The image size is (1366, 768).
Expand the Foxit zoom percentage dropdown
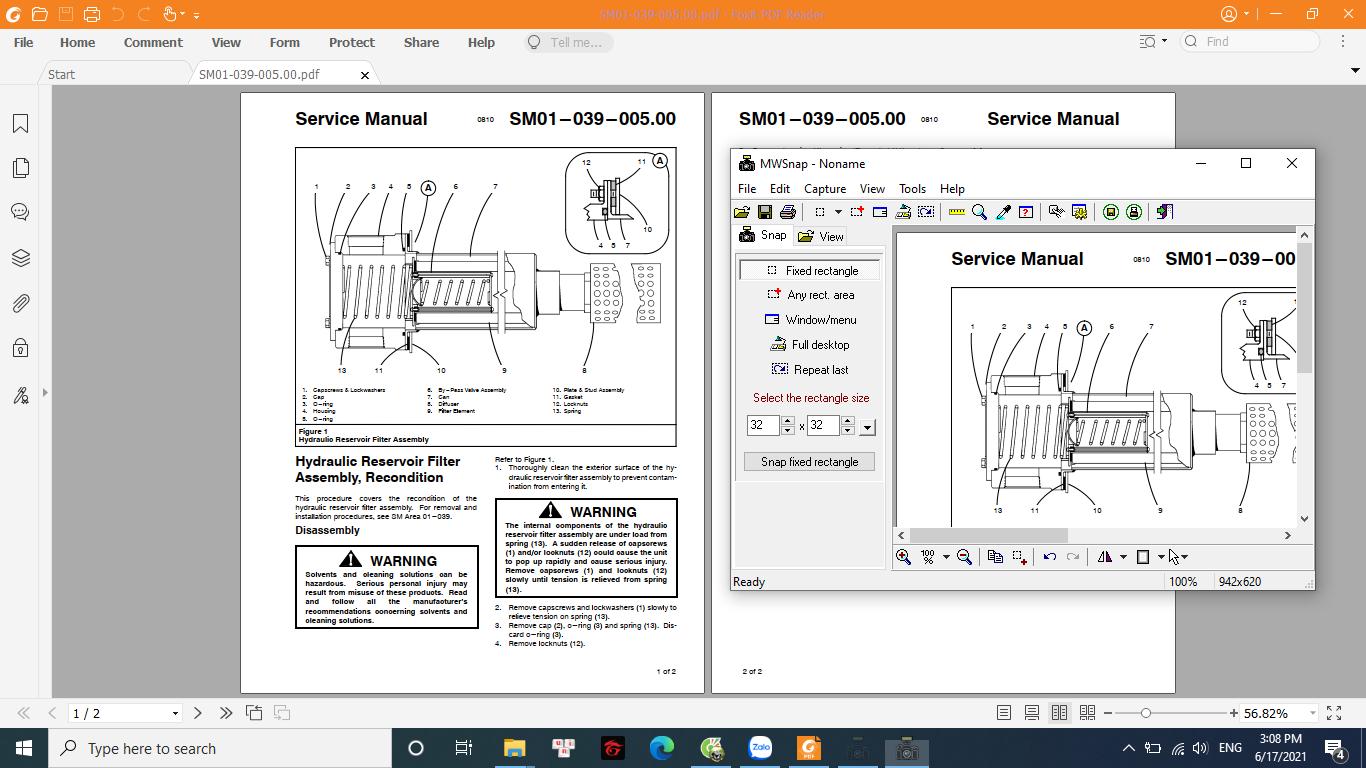tap(1311, 714)
